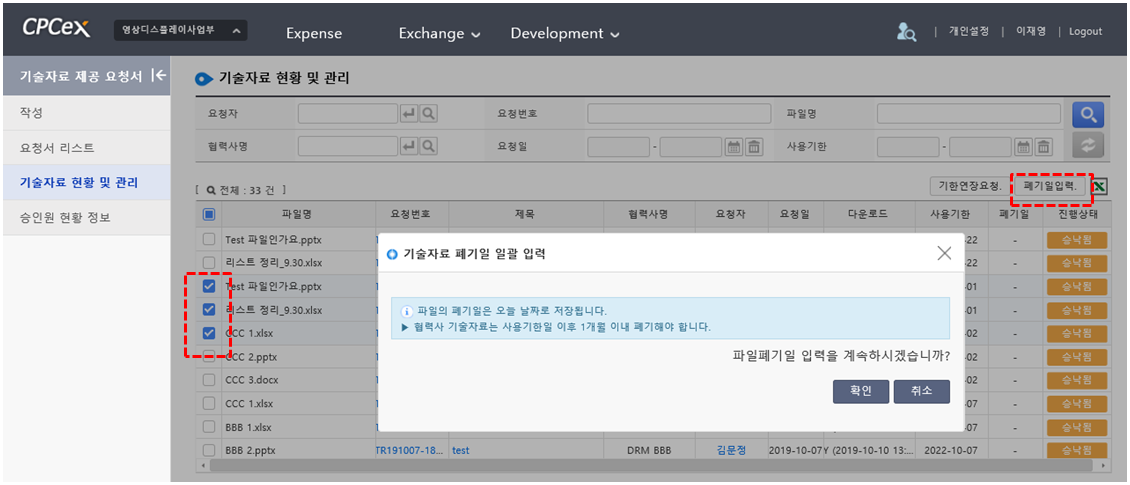Screen dimensions: 1130x485
Task: Click the blue search magnifier button
Action: point(1088,115)
